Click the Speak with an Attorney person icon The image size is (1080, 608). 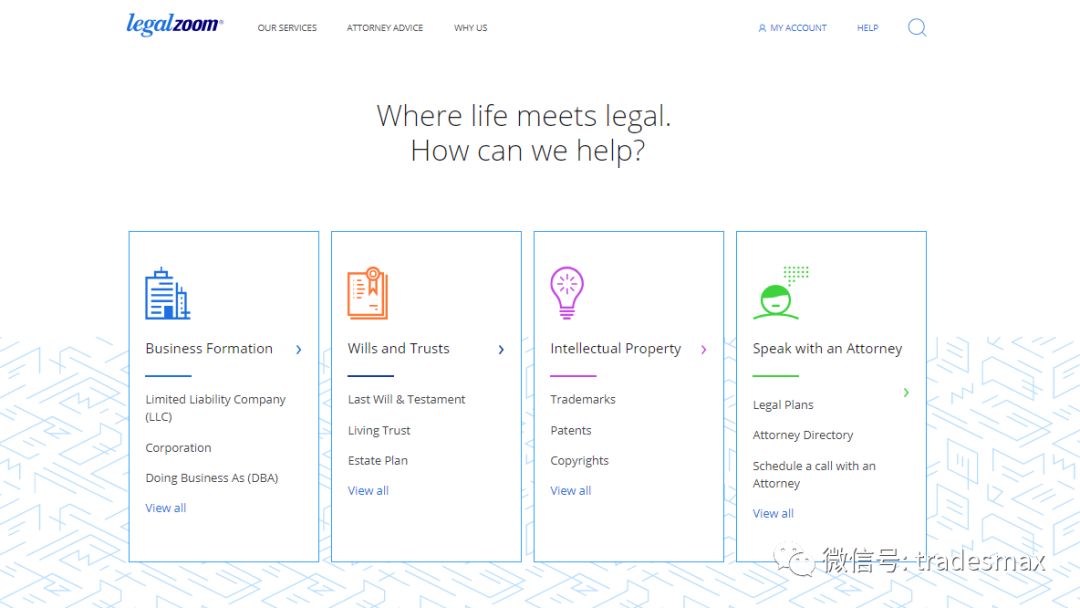click(x=780, y=293)
